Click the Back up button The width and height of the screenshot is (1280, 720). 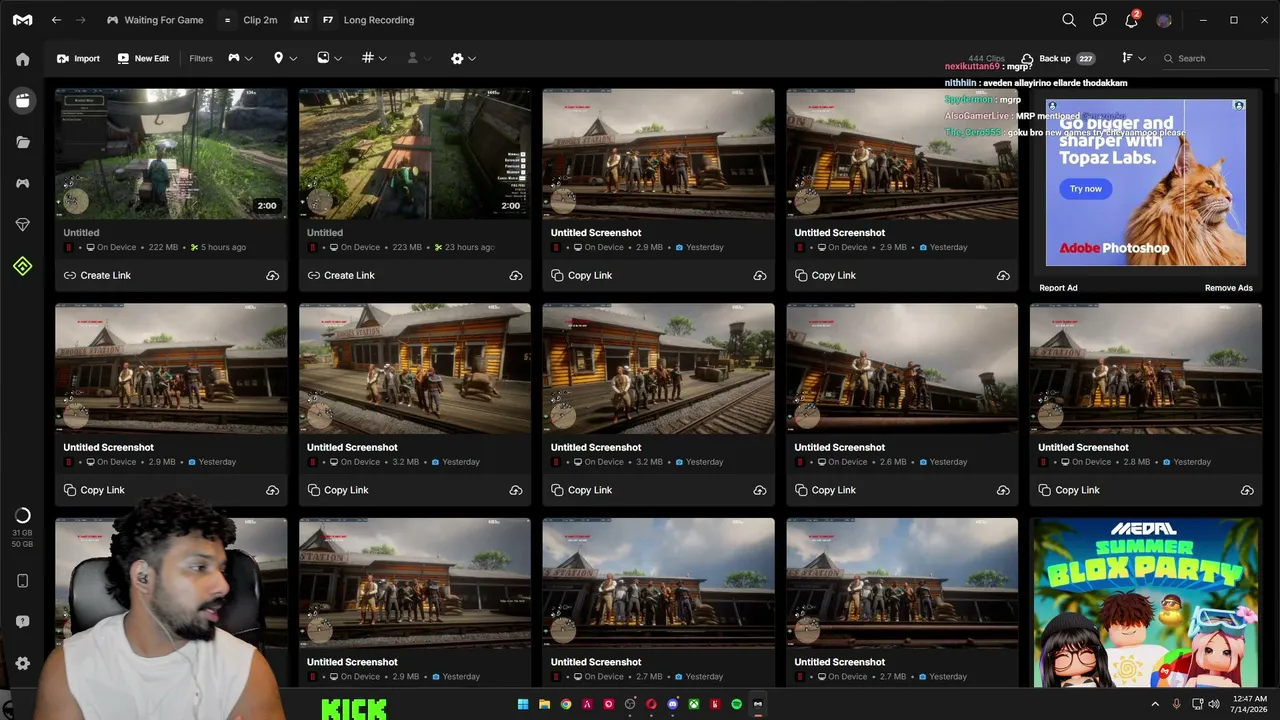pos(1057,58)
